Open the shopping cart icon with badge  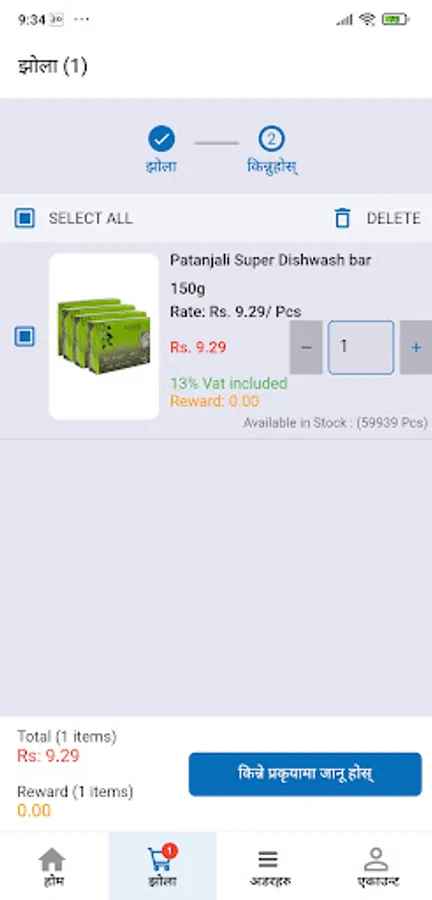[161, 858]
